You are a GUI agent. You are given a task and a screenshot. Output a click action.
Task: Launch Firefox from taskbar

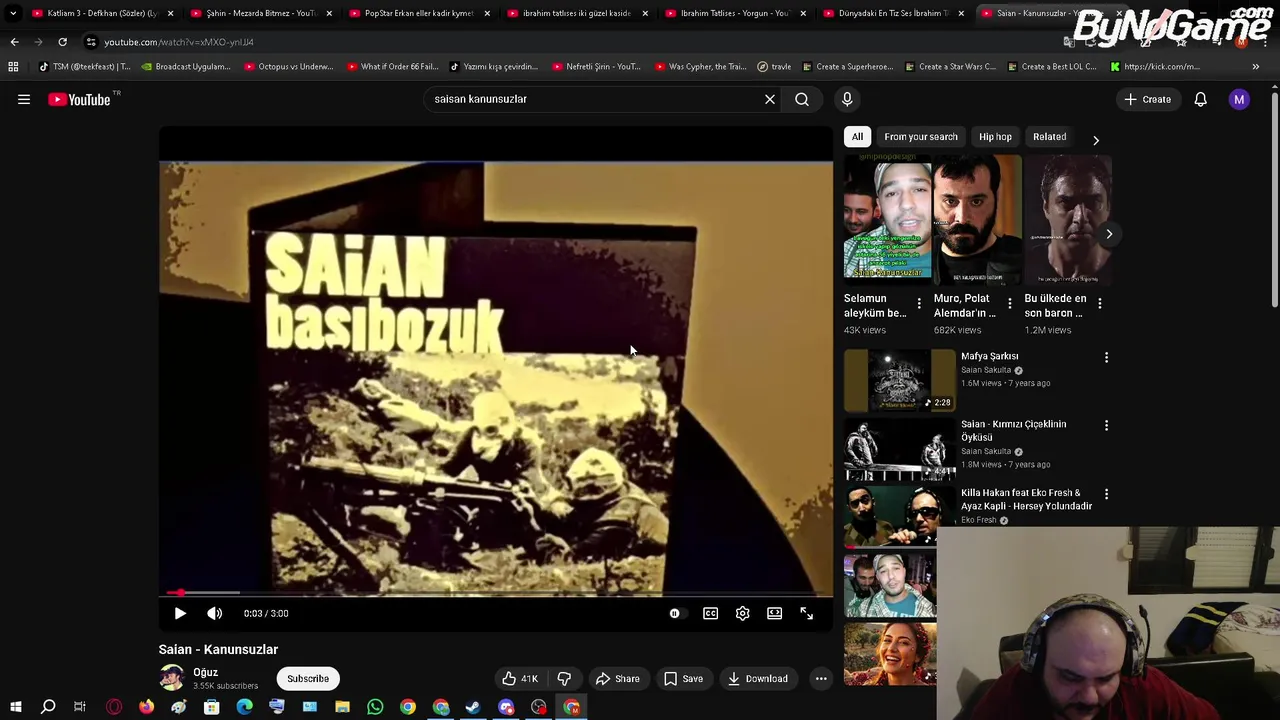(146, 708)
